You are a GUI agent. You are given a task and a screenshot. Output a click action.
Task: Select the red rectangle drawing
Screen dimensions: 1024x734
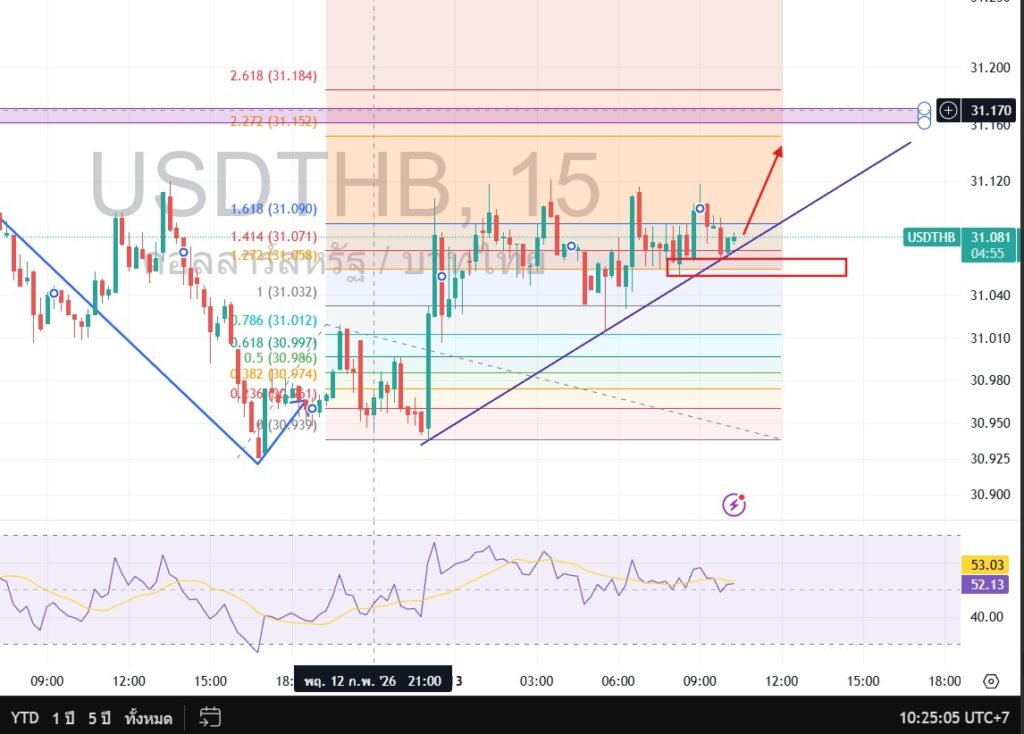[x=756, y=267]
